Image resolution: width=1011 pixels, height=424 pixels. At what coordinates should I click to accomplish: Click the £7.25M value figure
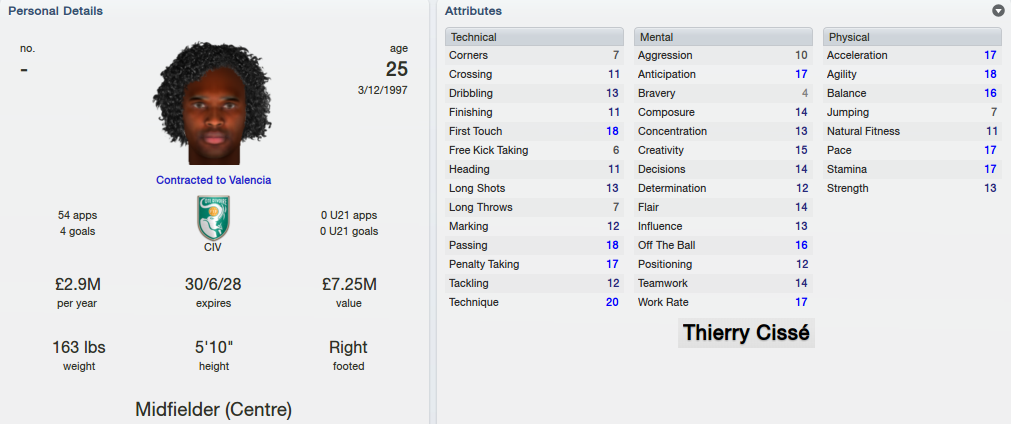click(349, 284)
